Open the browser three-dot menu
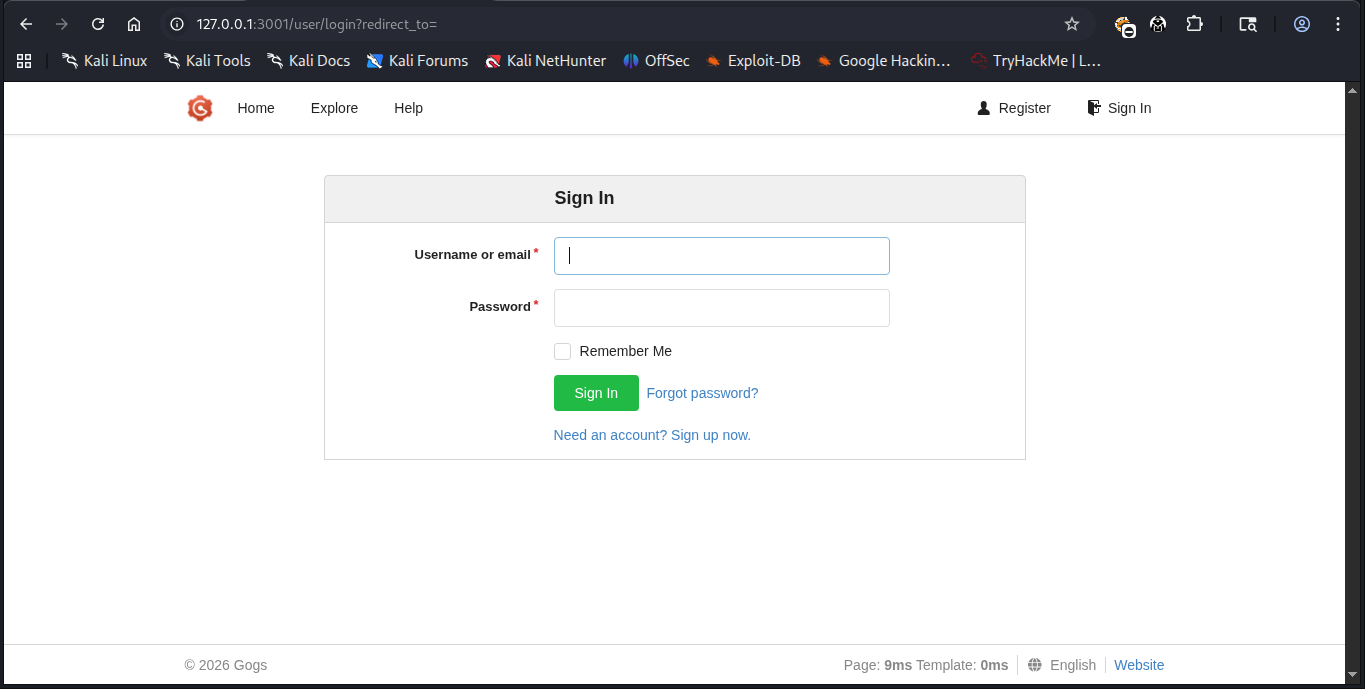 (x=1338, y=24)
